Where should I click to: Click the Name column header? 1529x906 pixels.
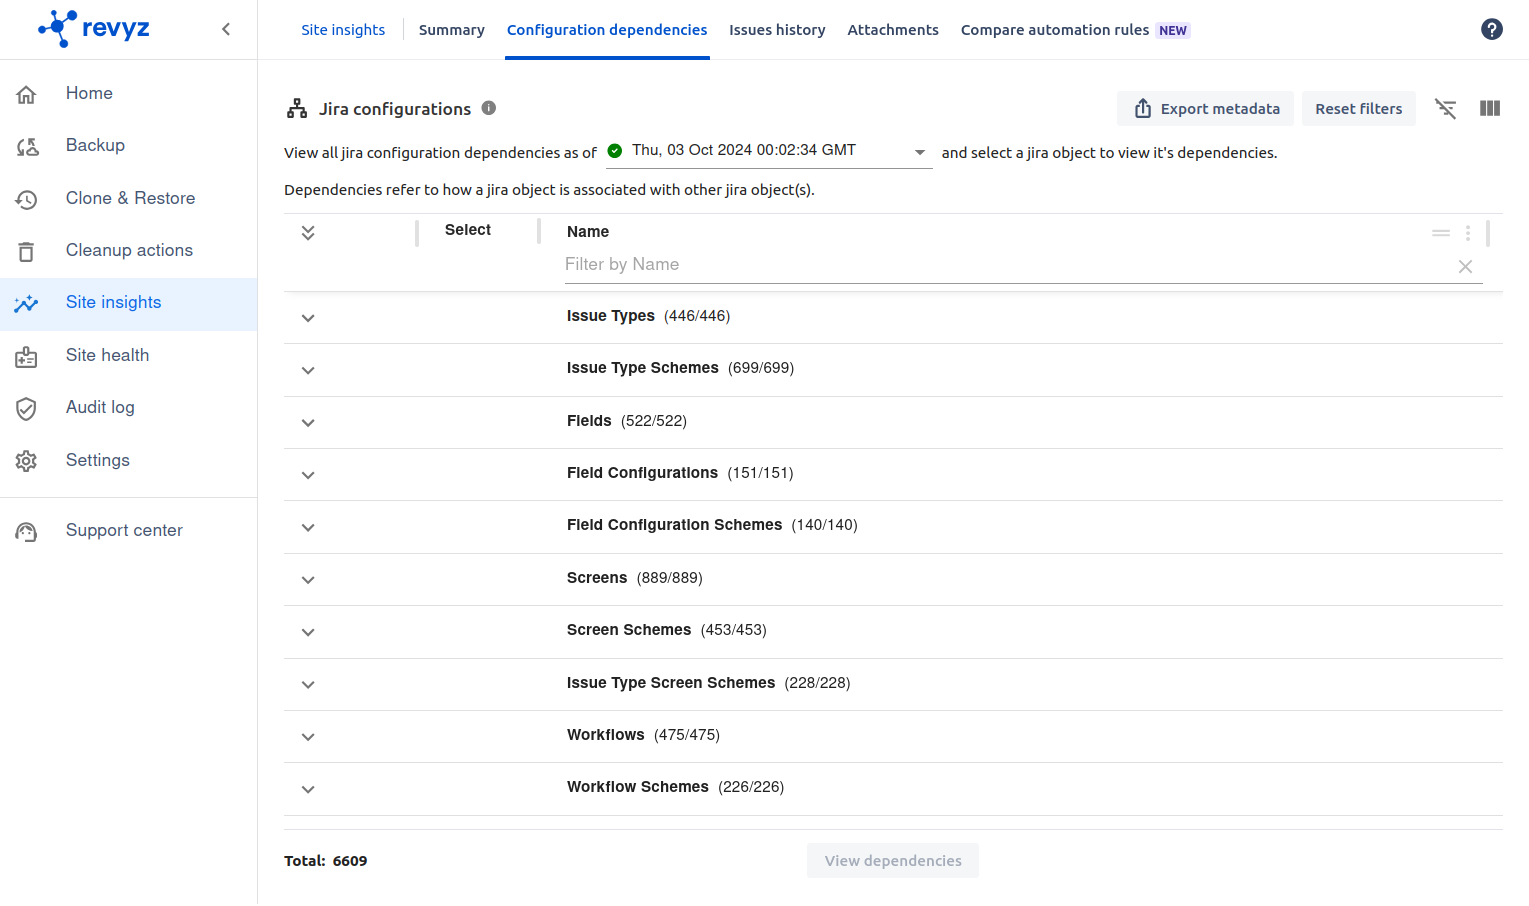(x=588, y=232)
